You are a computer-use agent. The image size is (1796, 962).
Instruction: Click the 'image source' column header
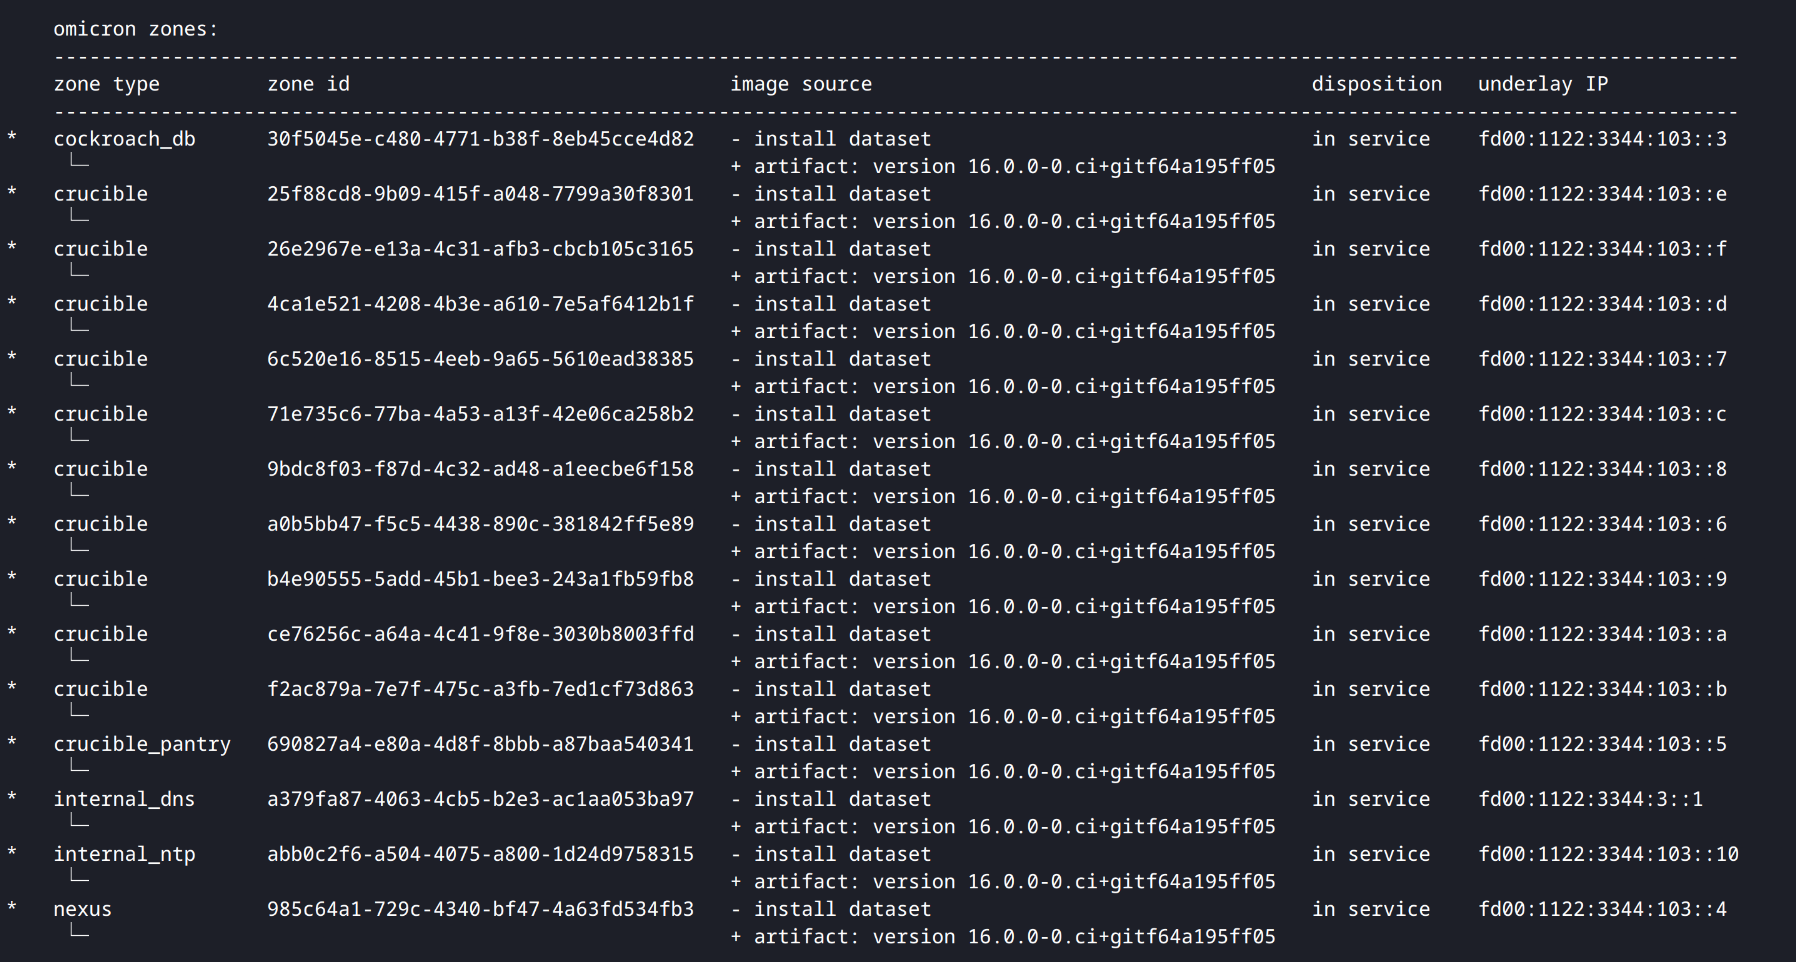[800, 84]
